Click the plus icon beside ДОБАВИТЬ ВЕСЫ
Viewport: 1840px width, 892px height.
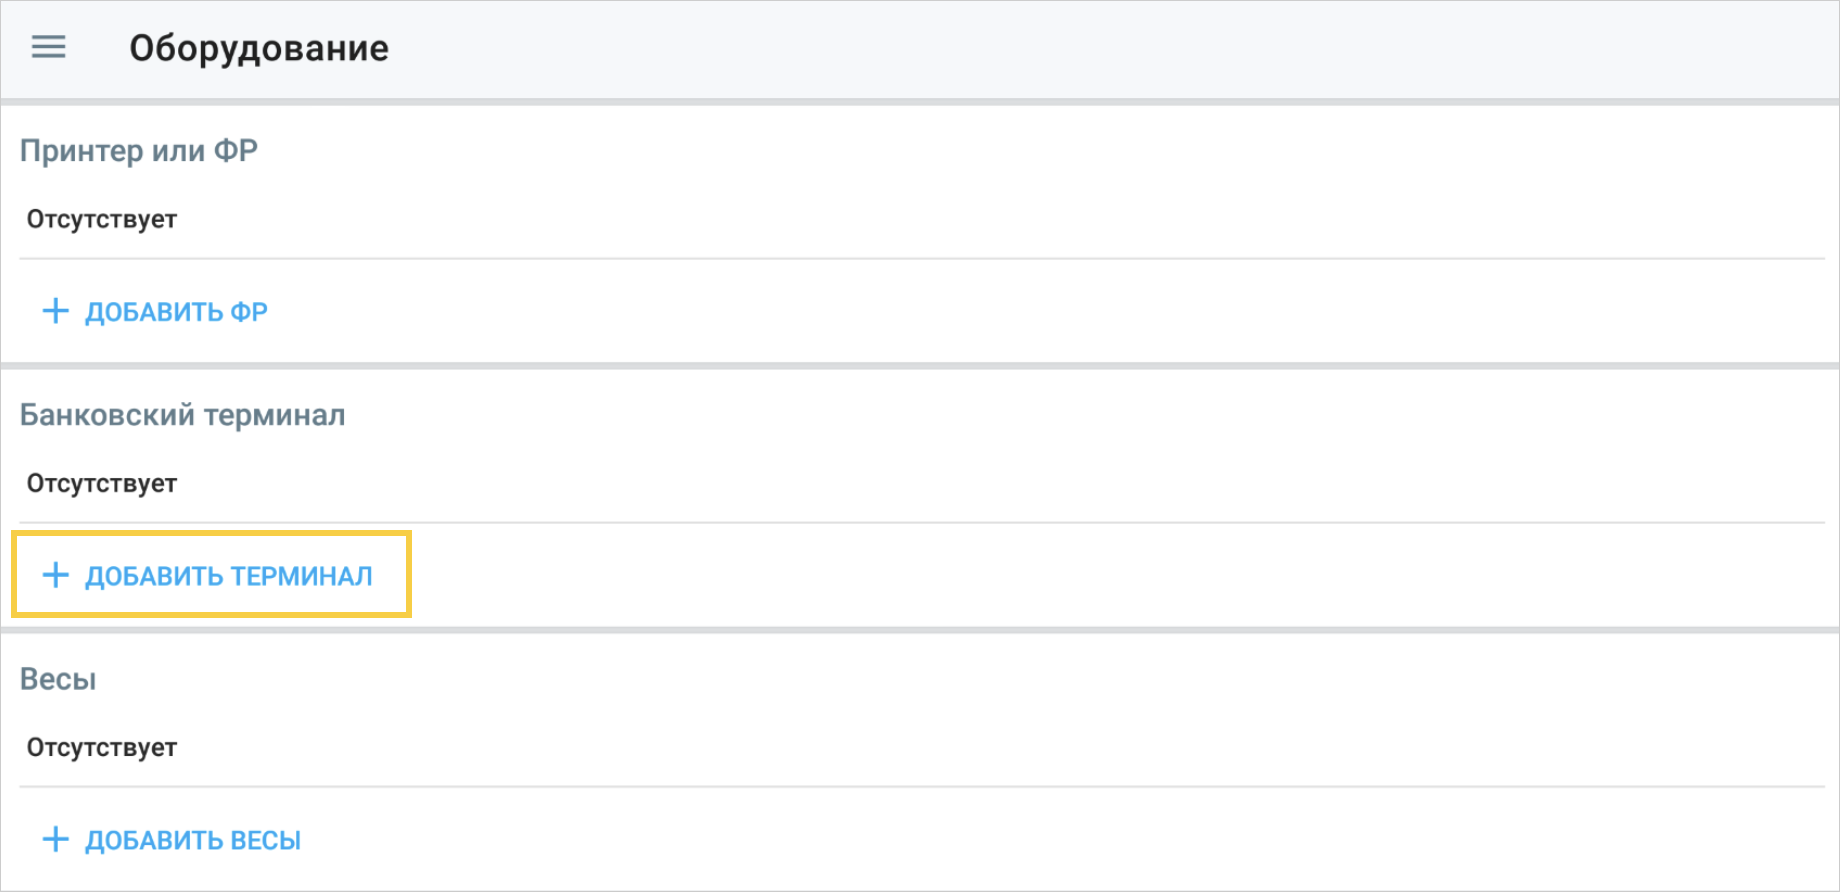pos(56,839)
